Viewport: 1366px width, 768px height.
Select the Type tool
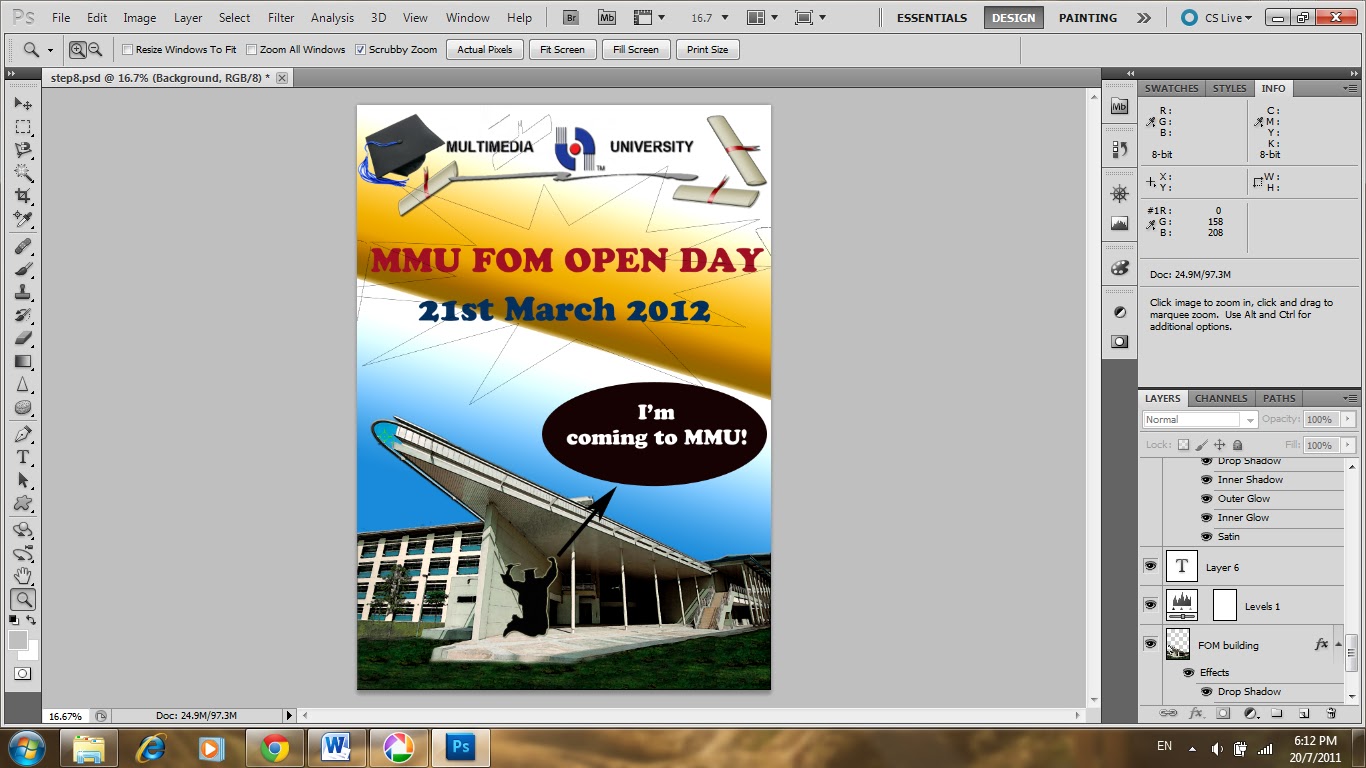tap(23, 457)
